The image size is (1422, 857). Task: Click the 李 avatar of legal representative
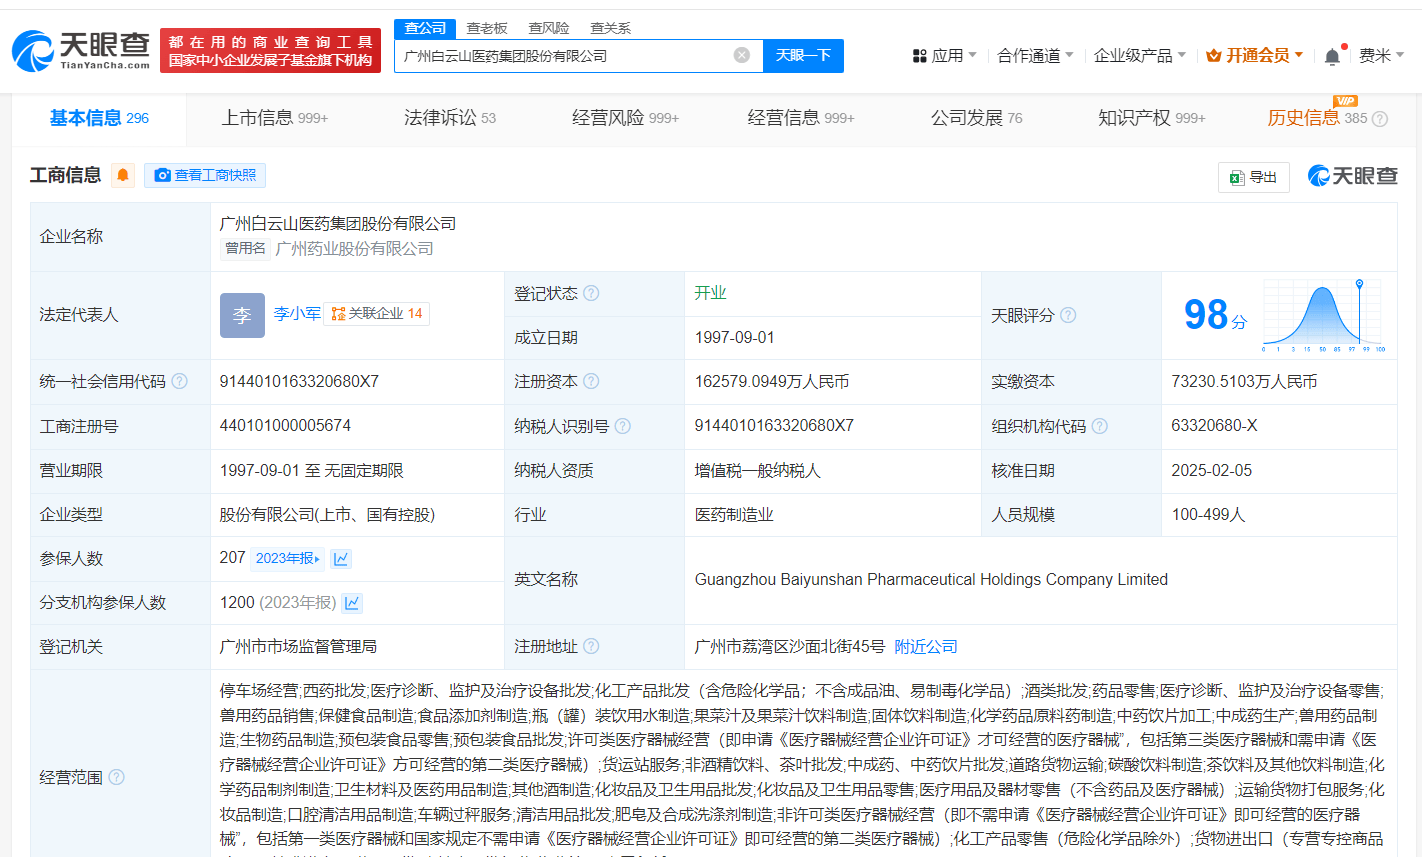pos(242,315)
